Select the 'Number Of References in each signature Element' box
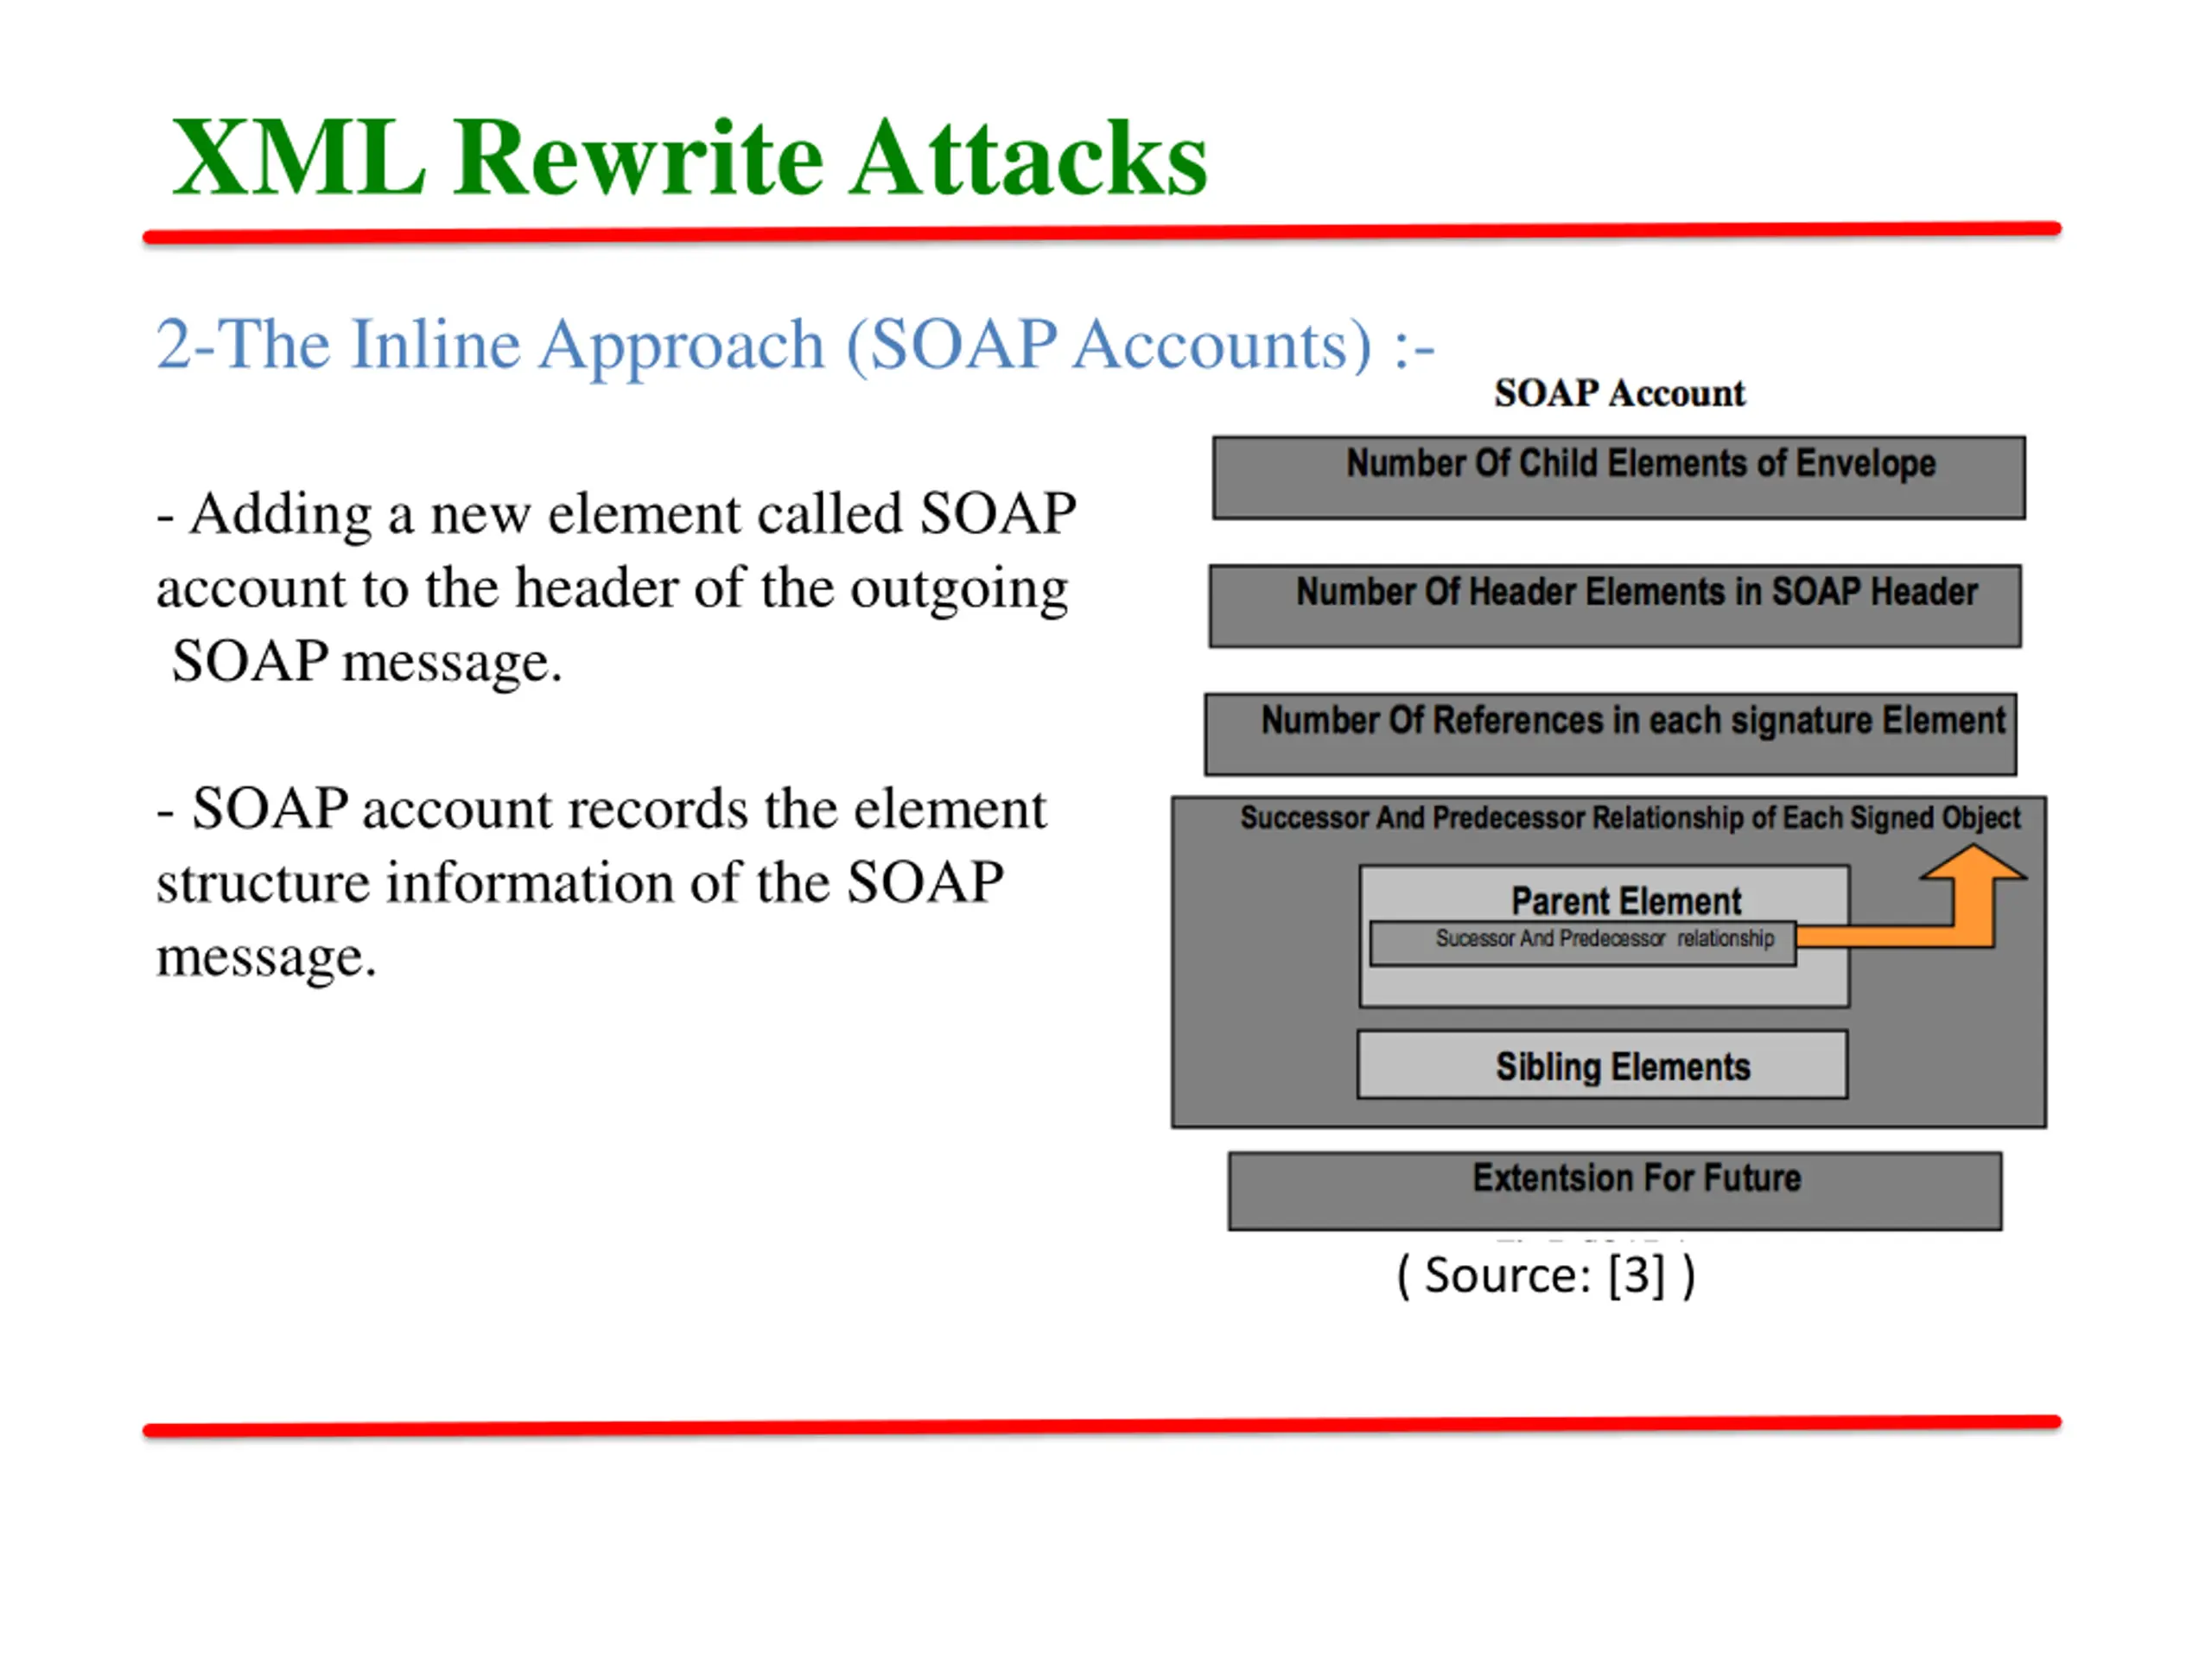Screen dimensions: 2212x1659 [x=1610, y=734]
